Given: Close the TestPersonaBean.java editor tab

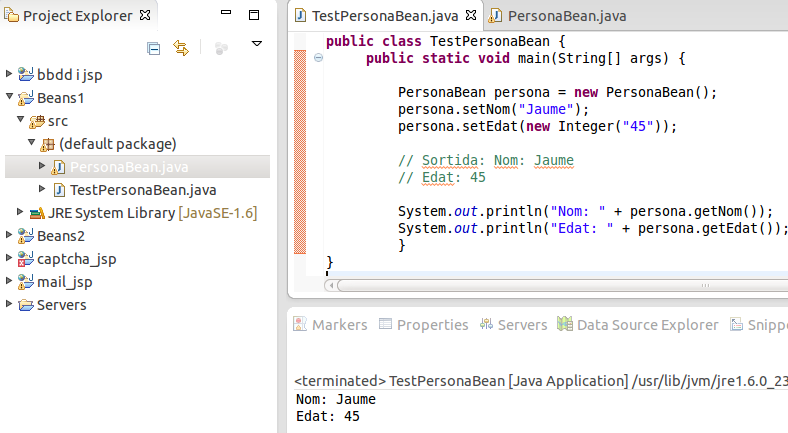Looking at the screenshot, I should click(471, 16).
